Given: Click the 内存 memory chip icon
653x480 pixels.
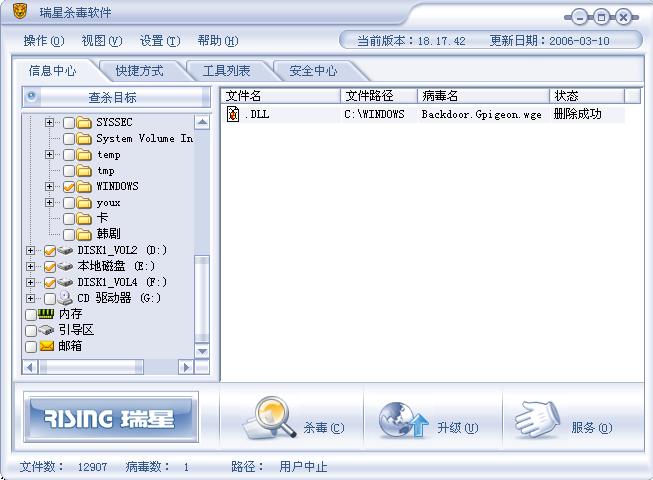Looking at the screenshot, I should 46,313.
